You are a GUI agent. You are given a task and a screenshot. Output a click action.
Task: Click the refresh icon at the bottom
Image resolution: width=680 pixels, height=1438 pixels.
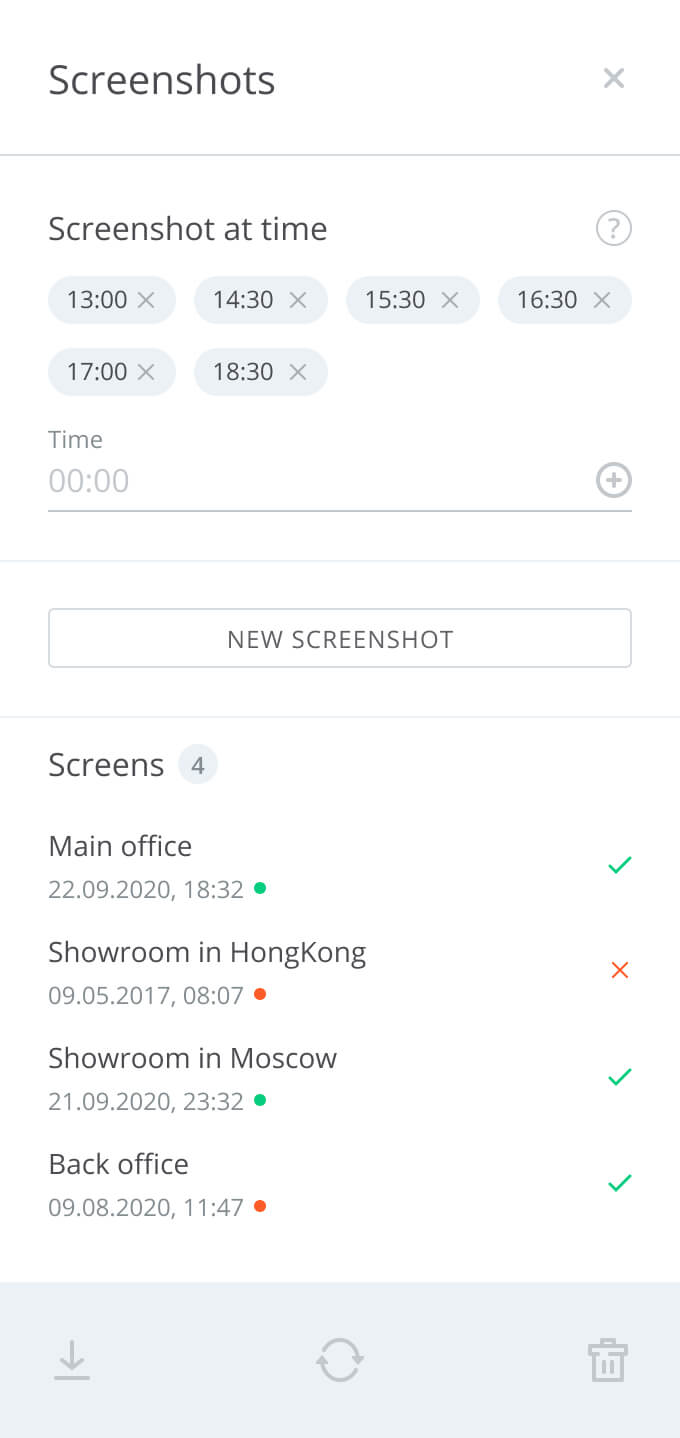coord(340,1360)
